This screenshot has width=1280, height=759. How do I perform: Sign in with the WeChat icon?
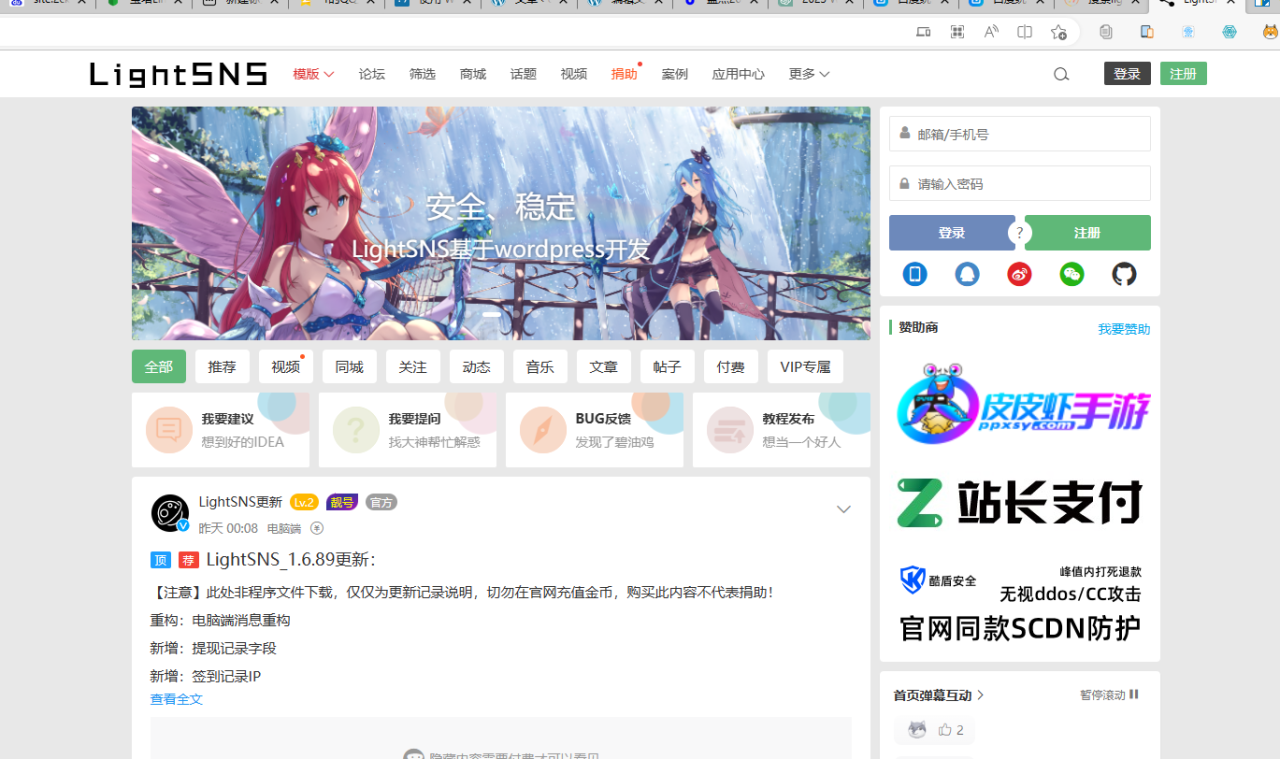click(x=1072, y=274)
